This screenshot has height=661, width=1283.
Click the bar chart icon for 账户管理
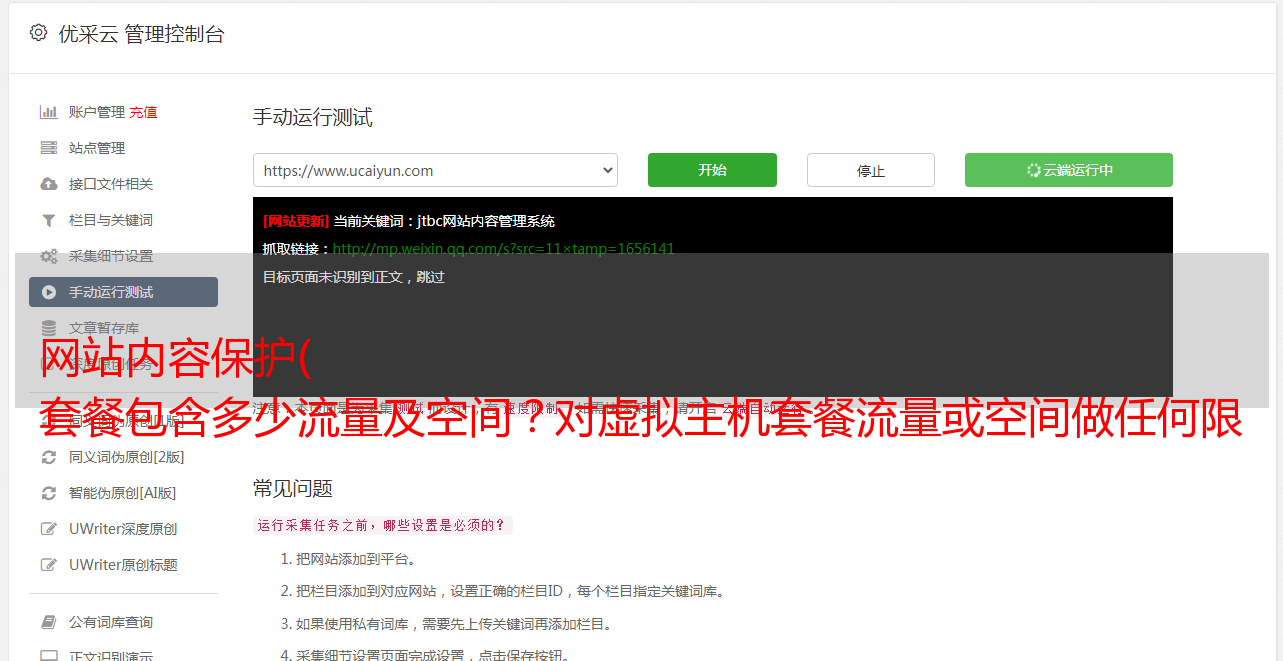click(48, 112)
